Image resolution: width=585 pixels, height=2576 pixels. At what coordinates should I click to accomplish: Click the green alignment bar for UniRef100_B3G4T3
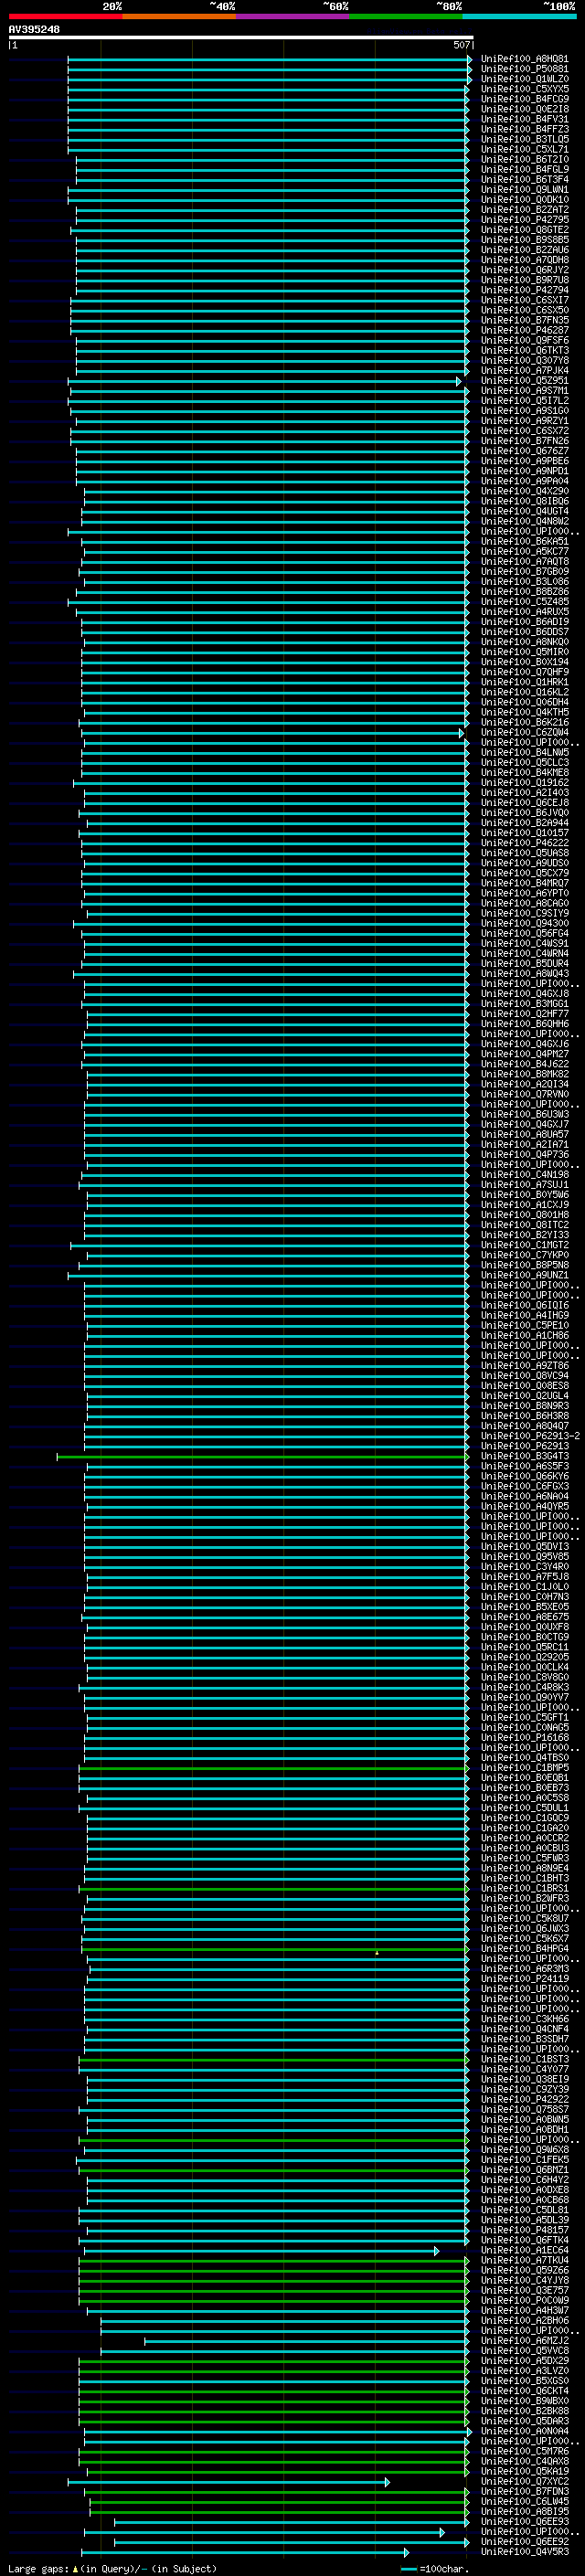coord(262,1457)
